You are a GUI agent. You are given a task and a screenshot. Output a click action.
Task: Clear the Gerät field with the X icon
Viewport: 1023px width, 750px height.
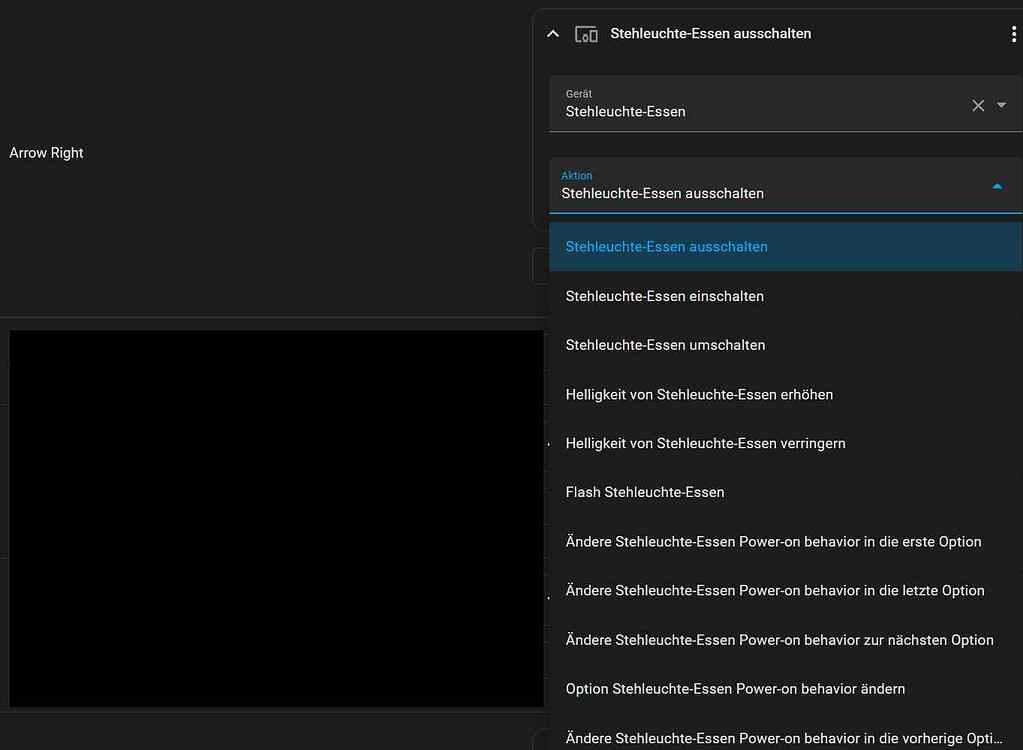pyautogui.click(x=977, y=106)
